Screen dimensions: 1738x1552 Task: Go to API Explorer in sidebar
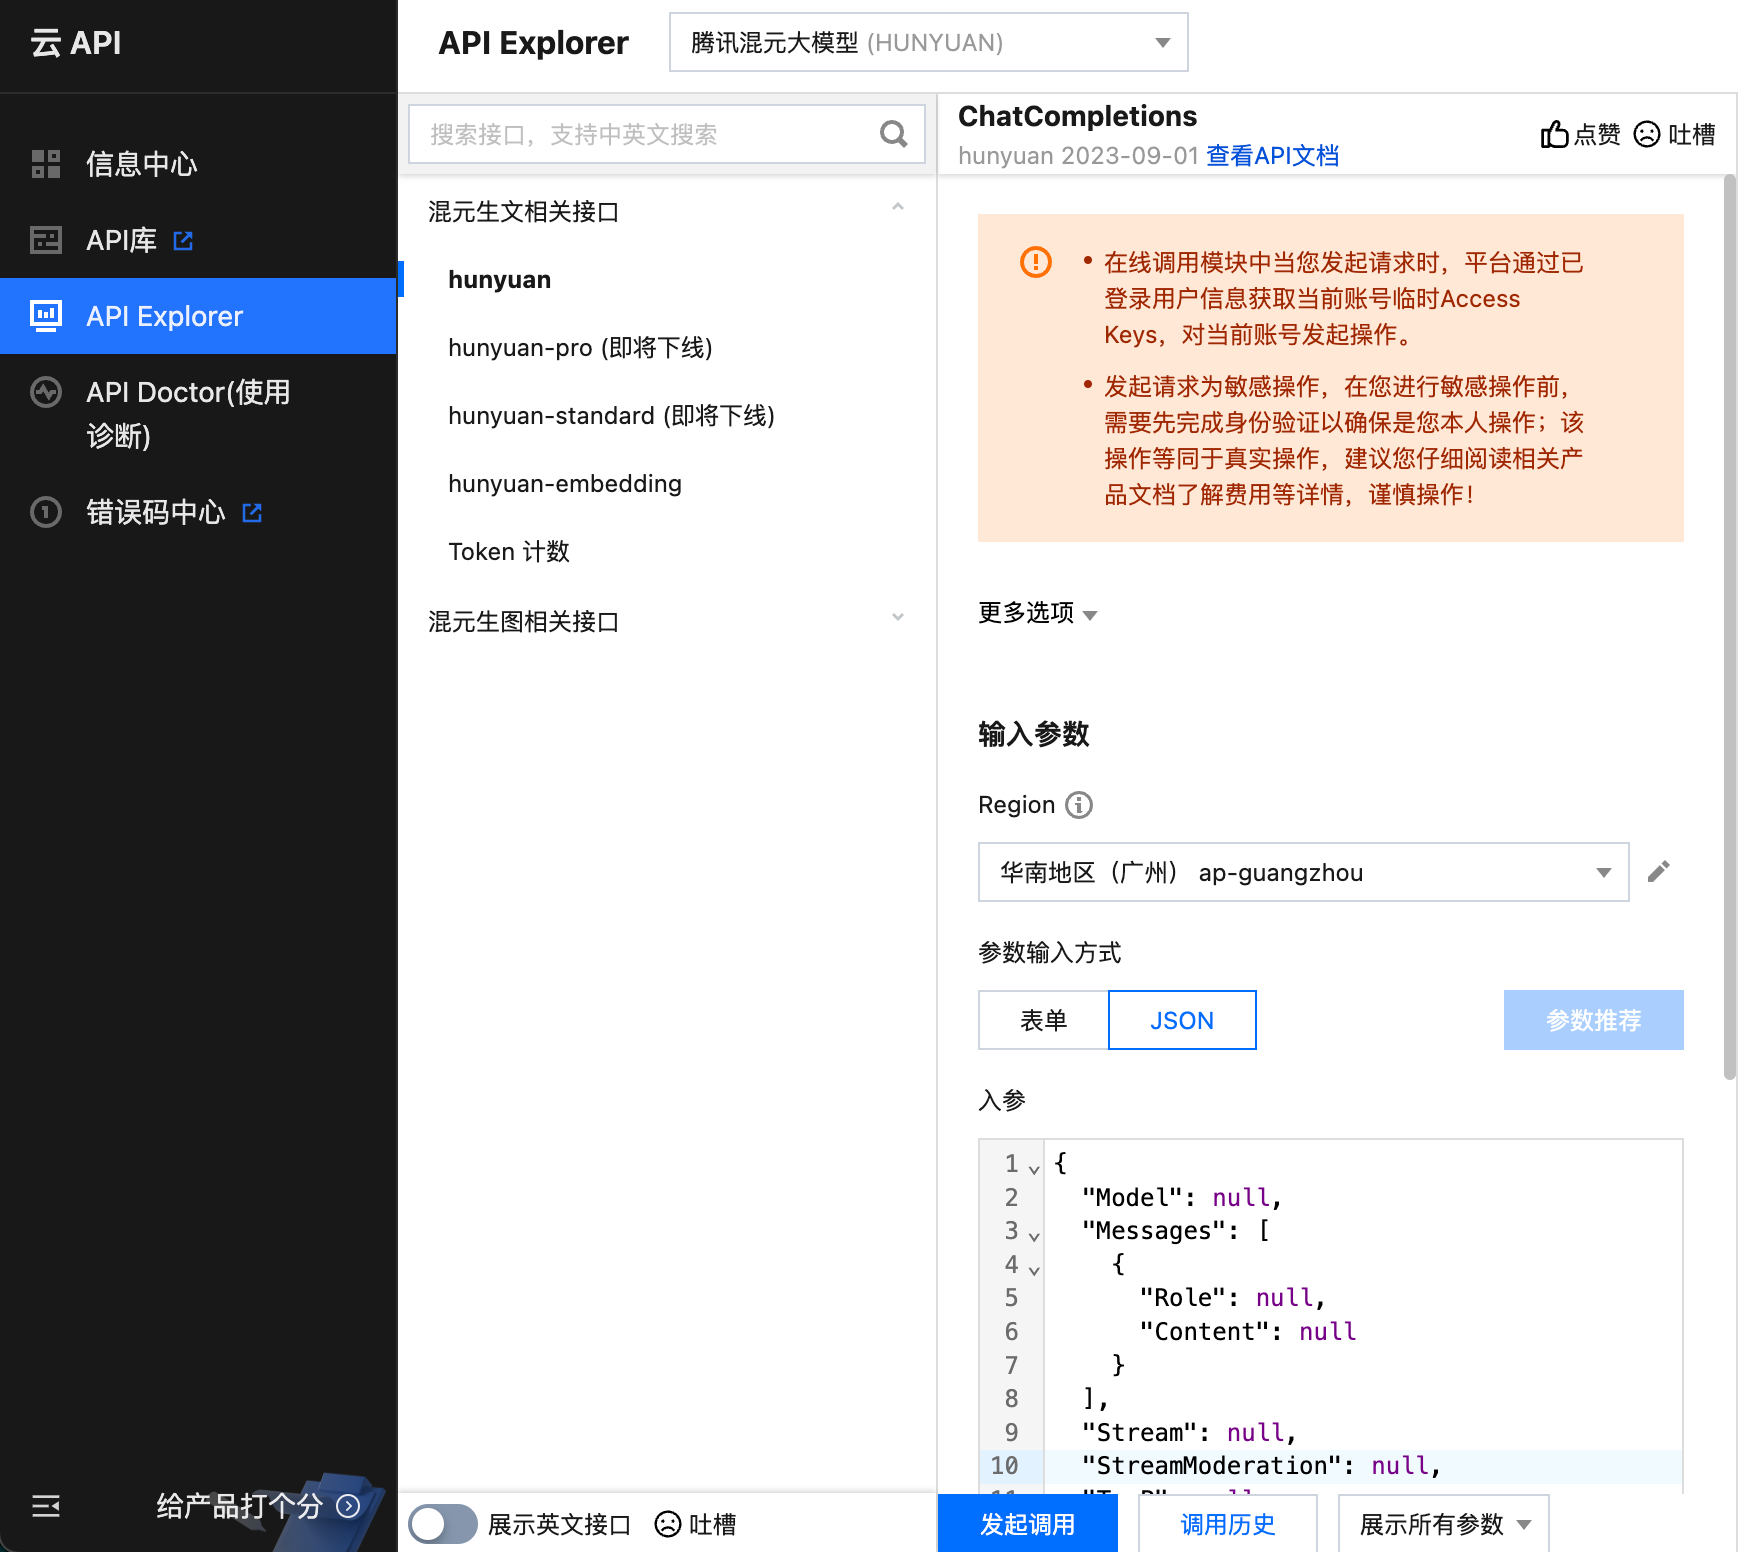tap(198, 316)
